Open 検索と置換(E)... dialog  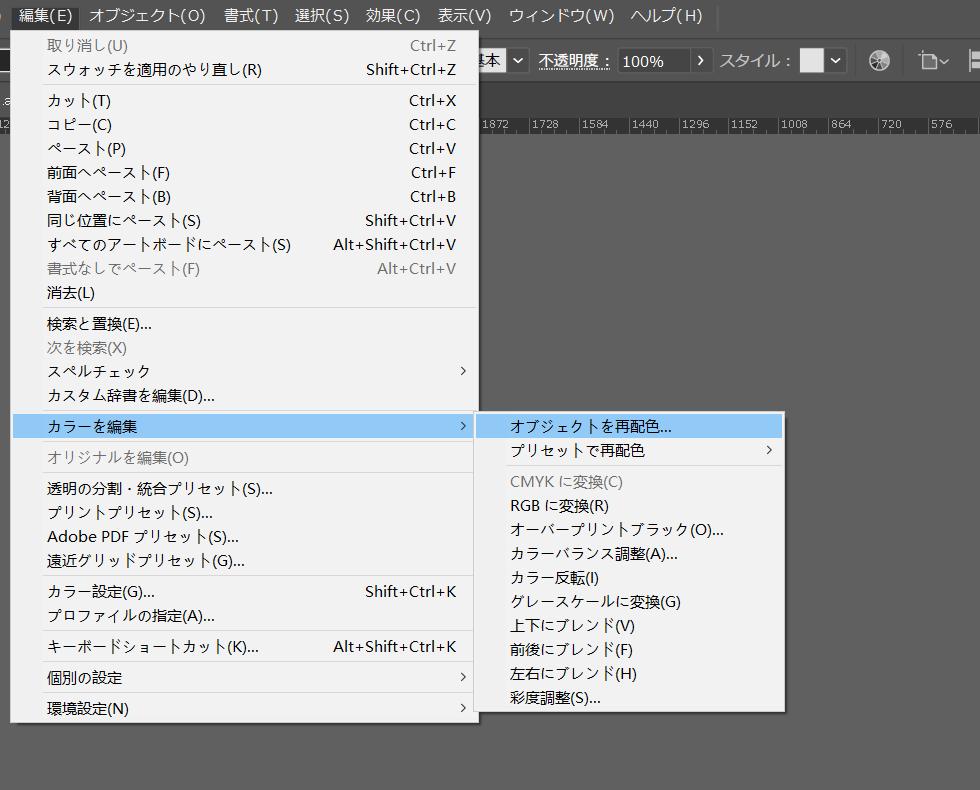(246, 324)
